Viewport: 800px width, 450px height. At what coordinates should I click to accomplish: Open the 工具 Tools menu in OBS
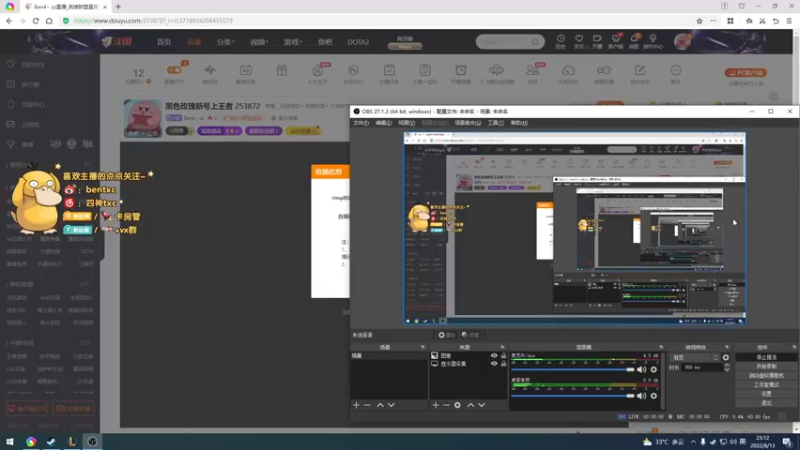pyautogui.click(x=495, y=123)
